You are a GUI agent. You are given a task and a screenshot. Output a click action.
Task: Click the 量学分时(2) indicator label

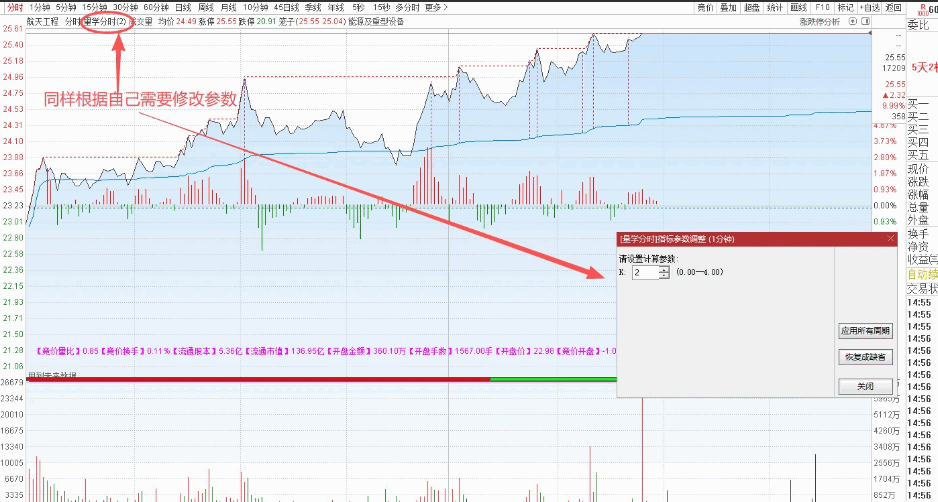(x=105, y=21)
